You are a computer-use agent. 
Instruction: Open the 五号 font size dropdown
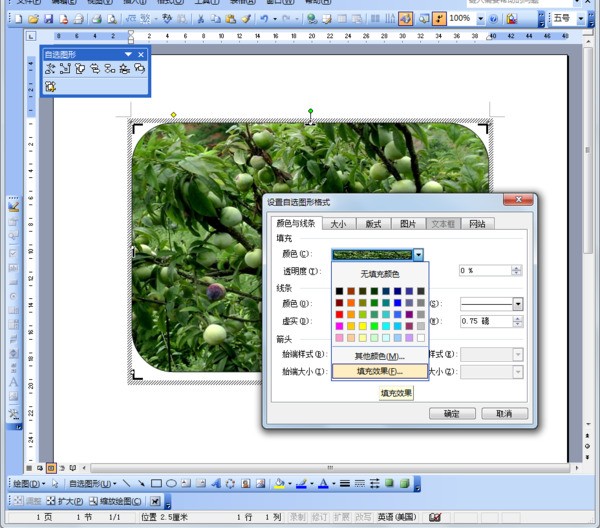click(x=580, y=18)
